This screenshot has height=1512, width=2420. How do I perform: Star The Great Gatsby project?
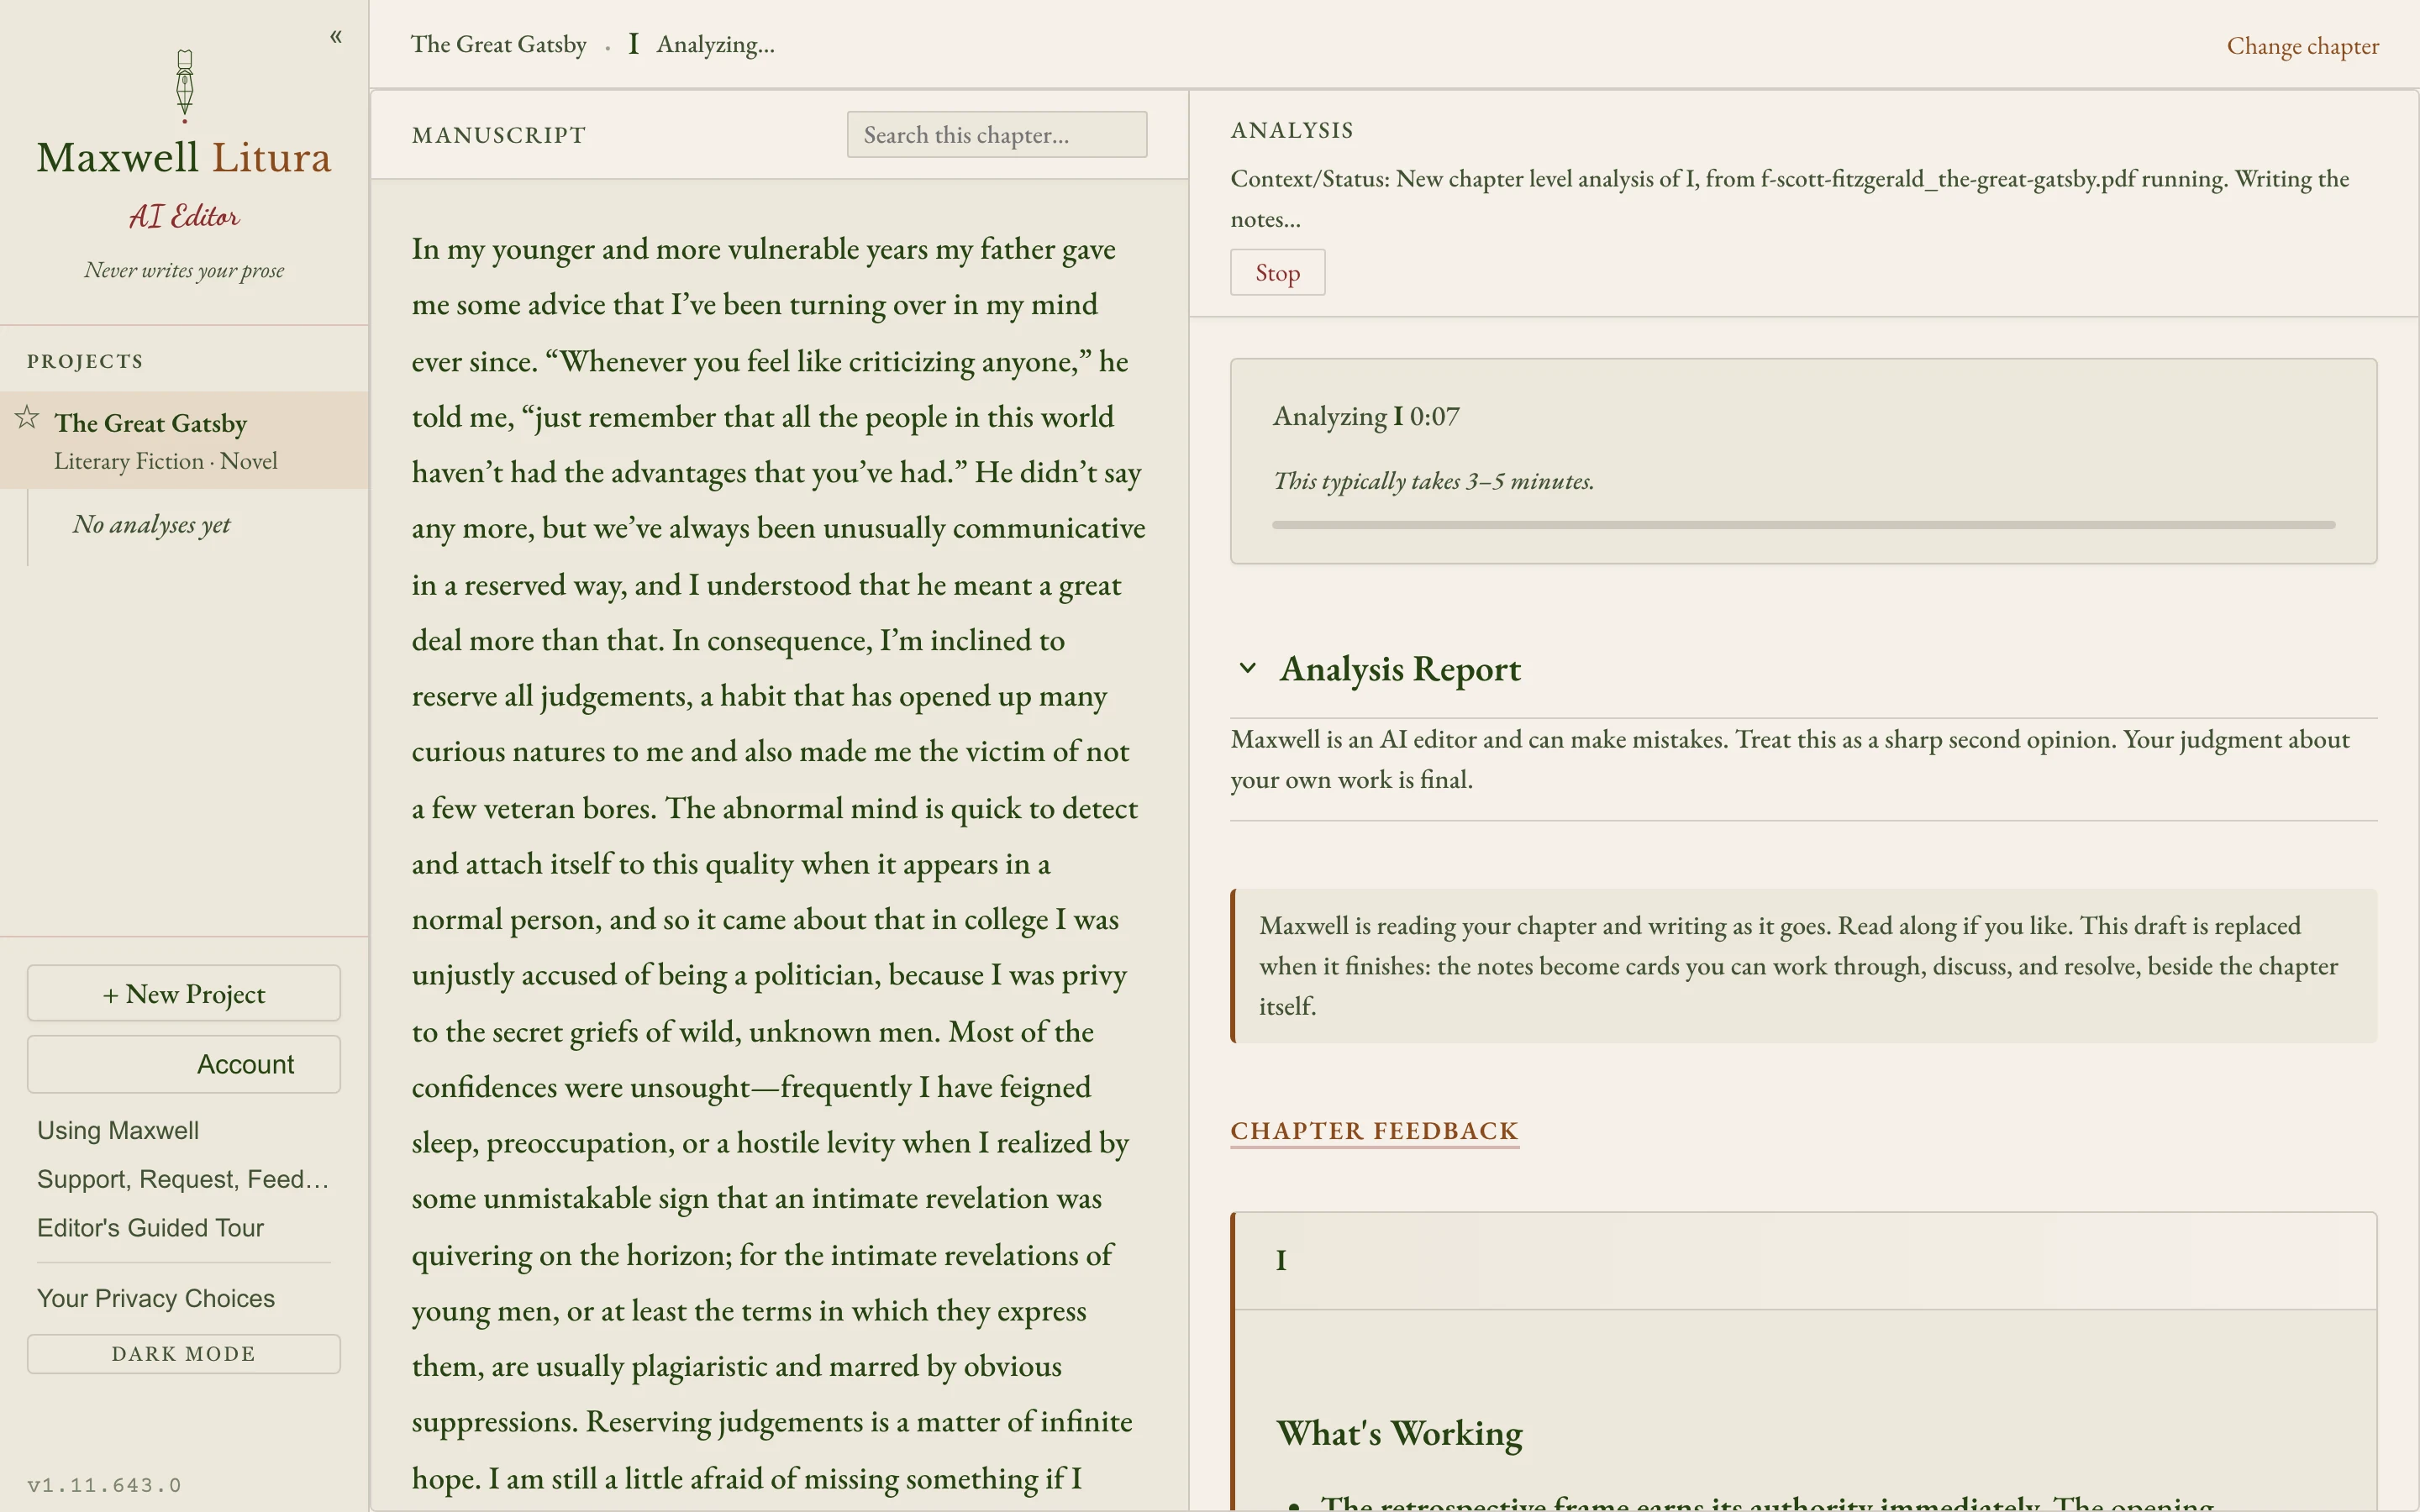[27, 417]
